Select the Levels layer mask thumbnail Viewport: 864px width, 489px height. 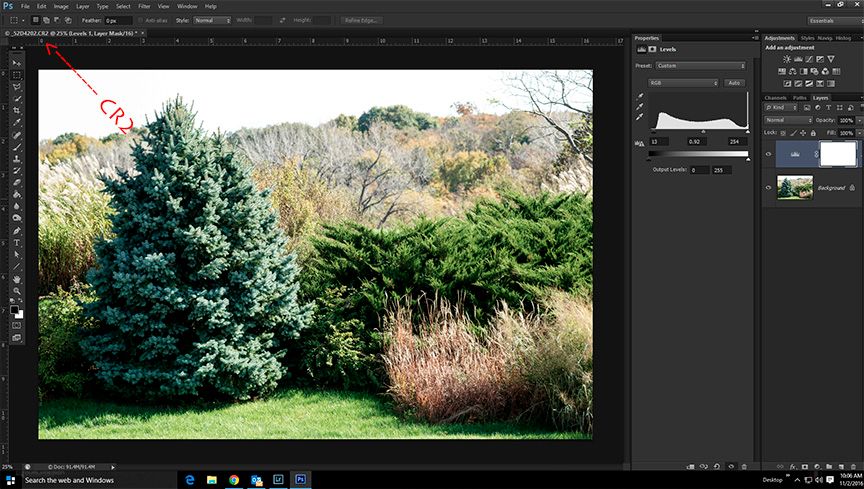coord(838,153)
